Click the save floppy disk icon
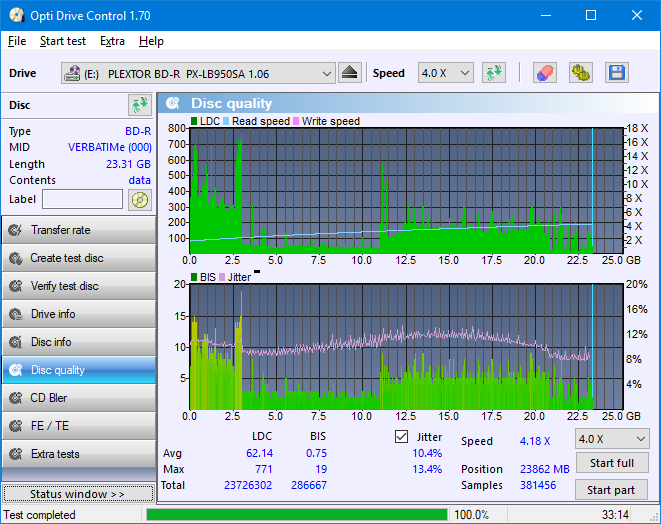 click(x=617, y=73)
